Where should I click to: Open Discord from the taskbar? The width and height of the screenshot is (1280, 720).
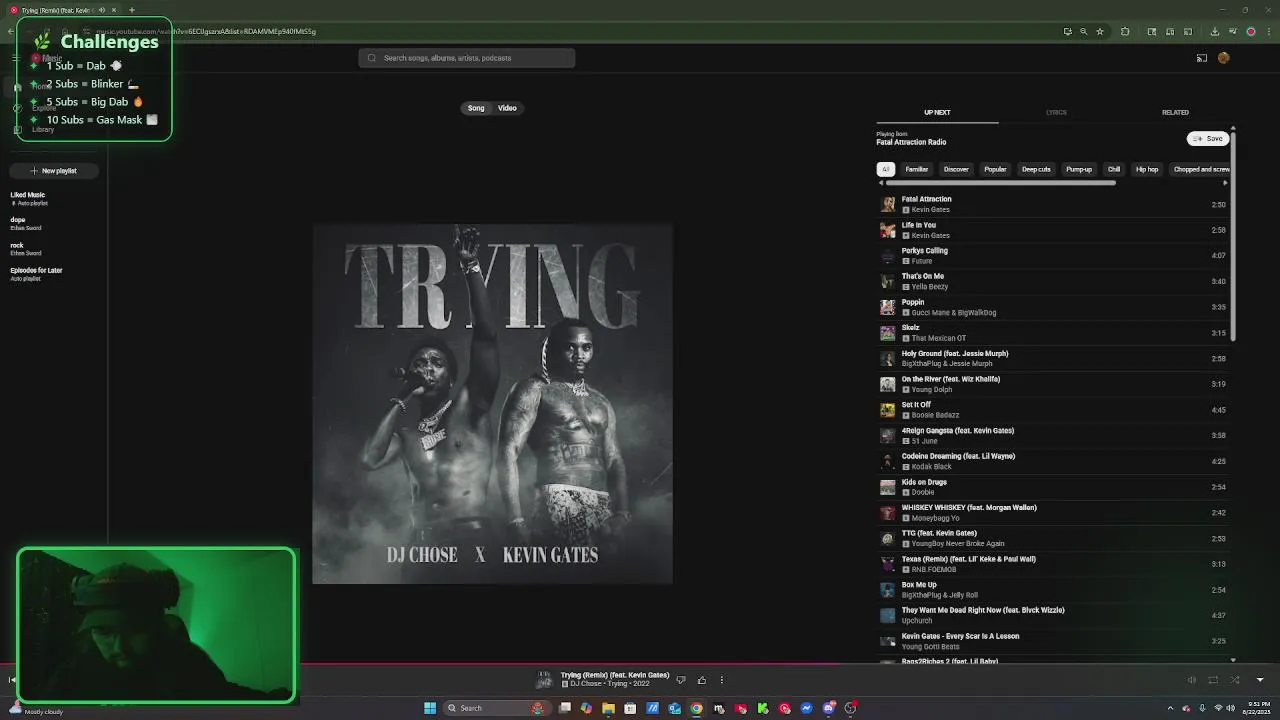click(x=829, y=708)
